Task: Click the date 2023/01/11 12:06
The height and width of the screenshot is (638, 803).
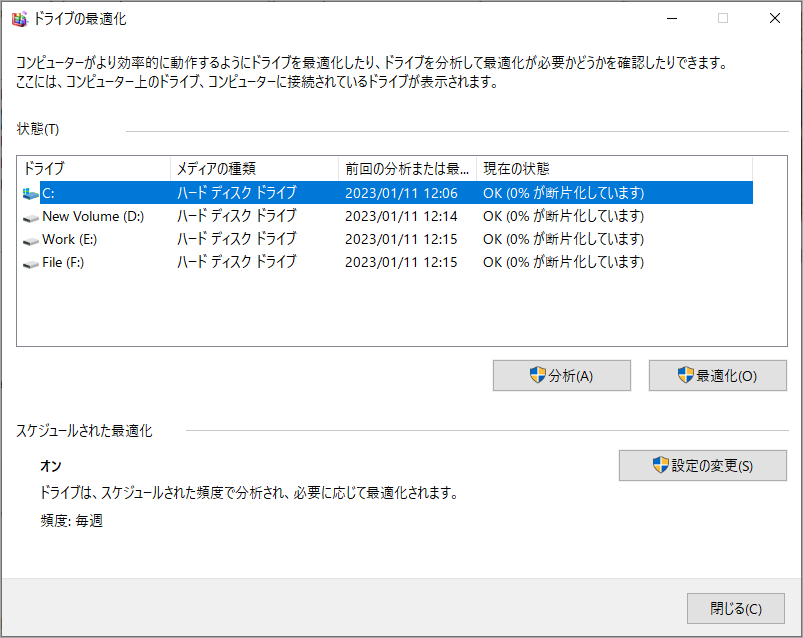Action: [401, 193]
